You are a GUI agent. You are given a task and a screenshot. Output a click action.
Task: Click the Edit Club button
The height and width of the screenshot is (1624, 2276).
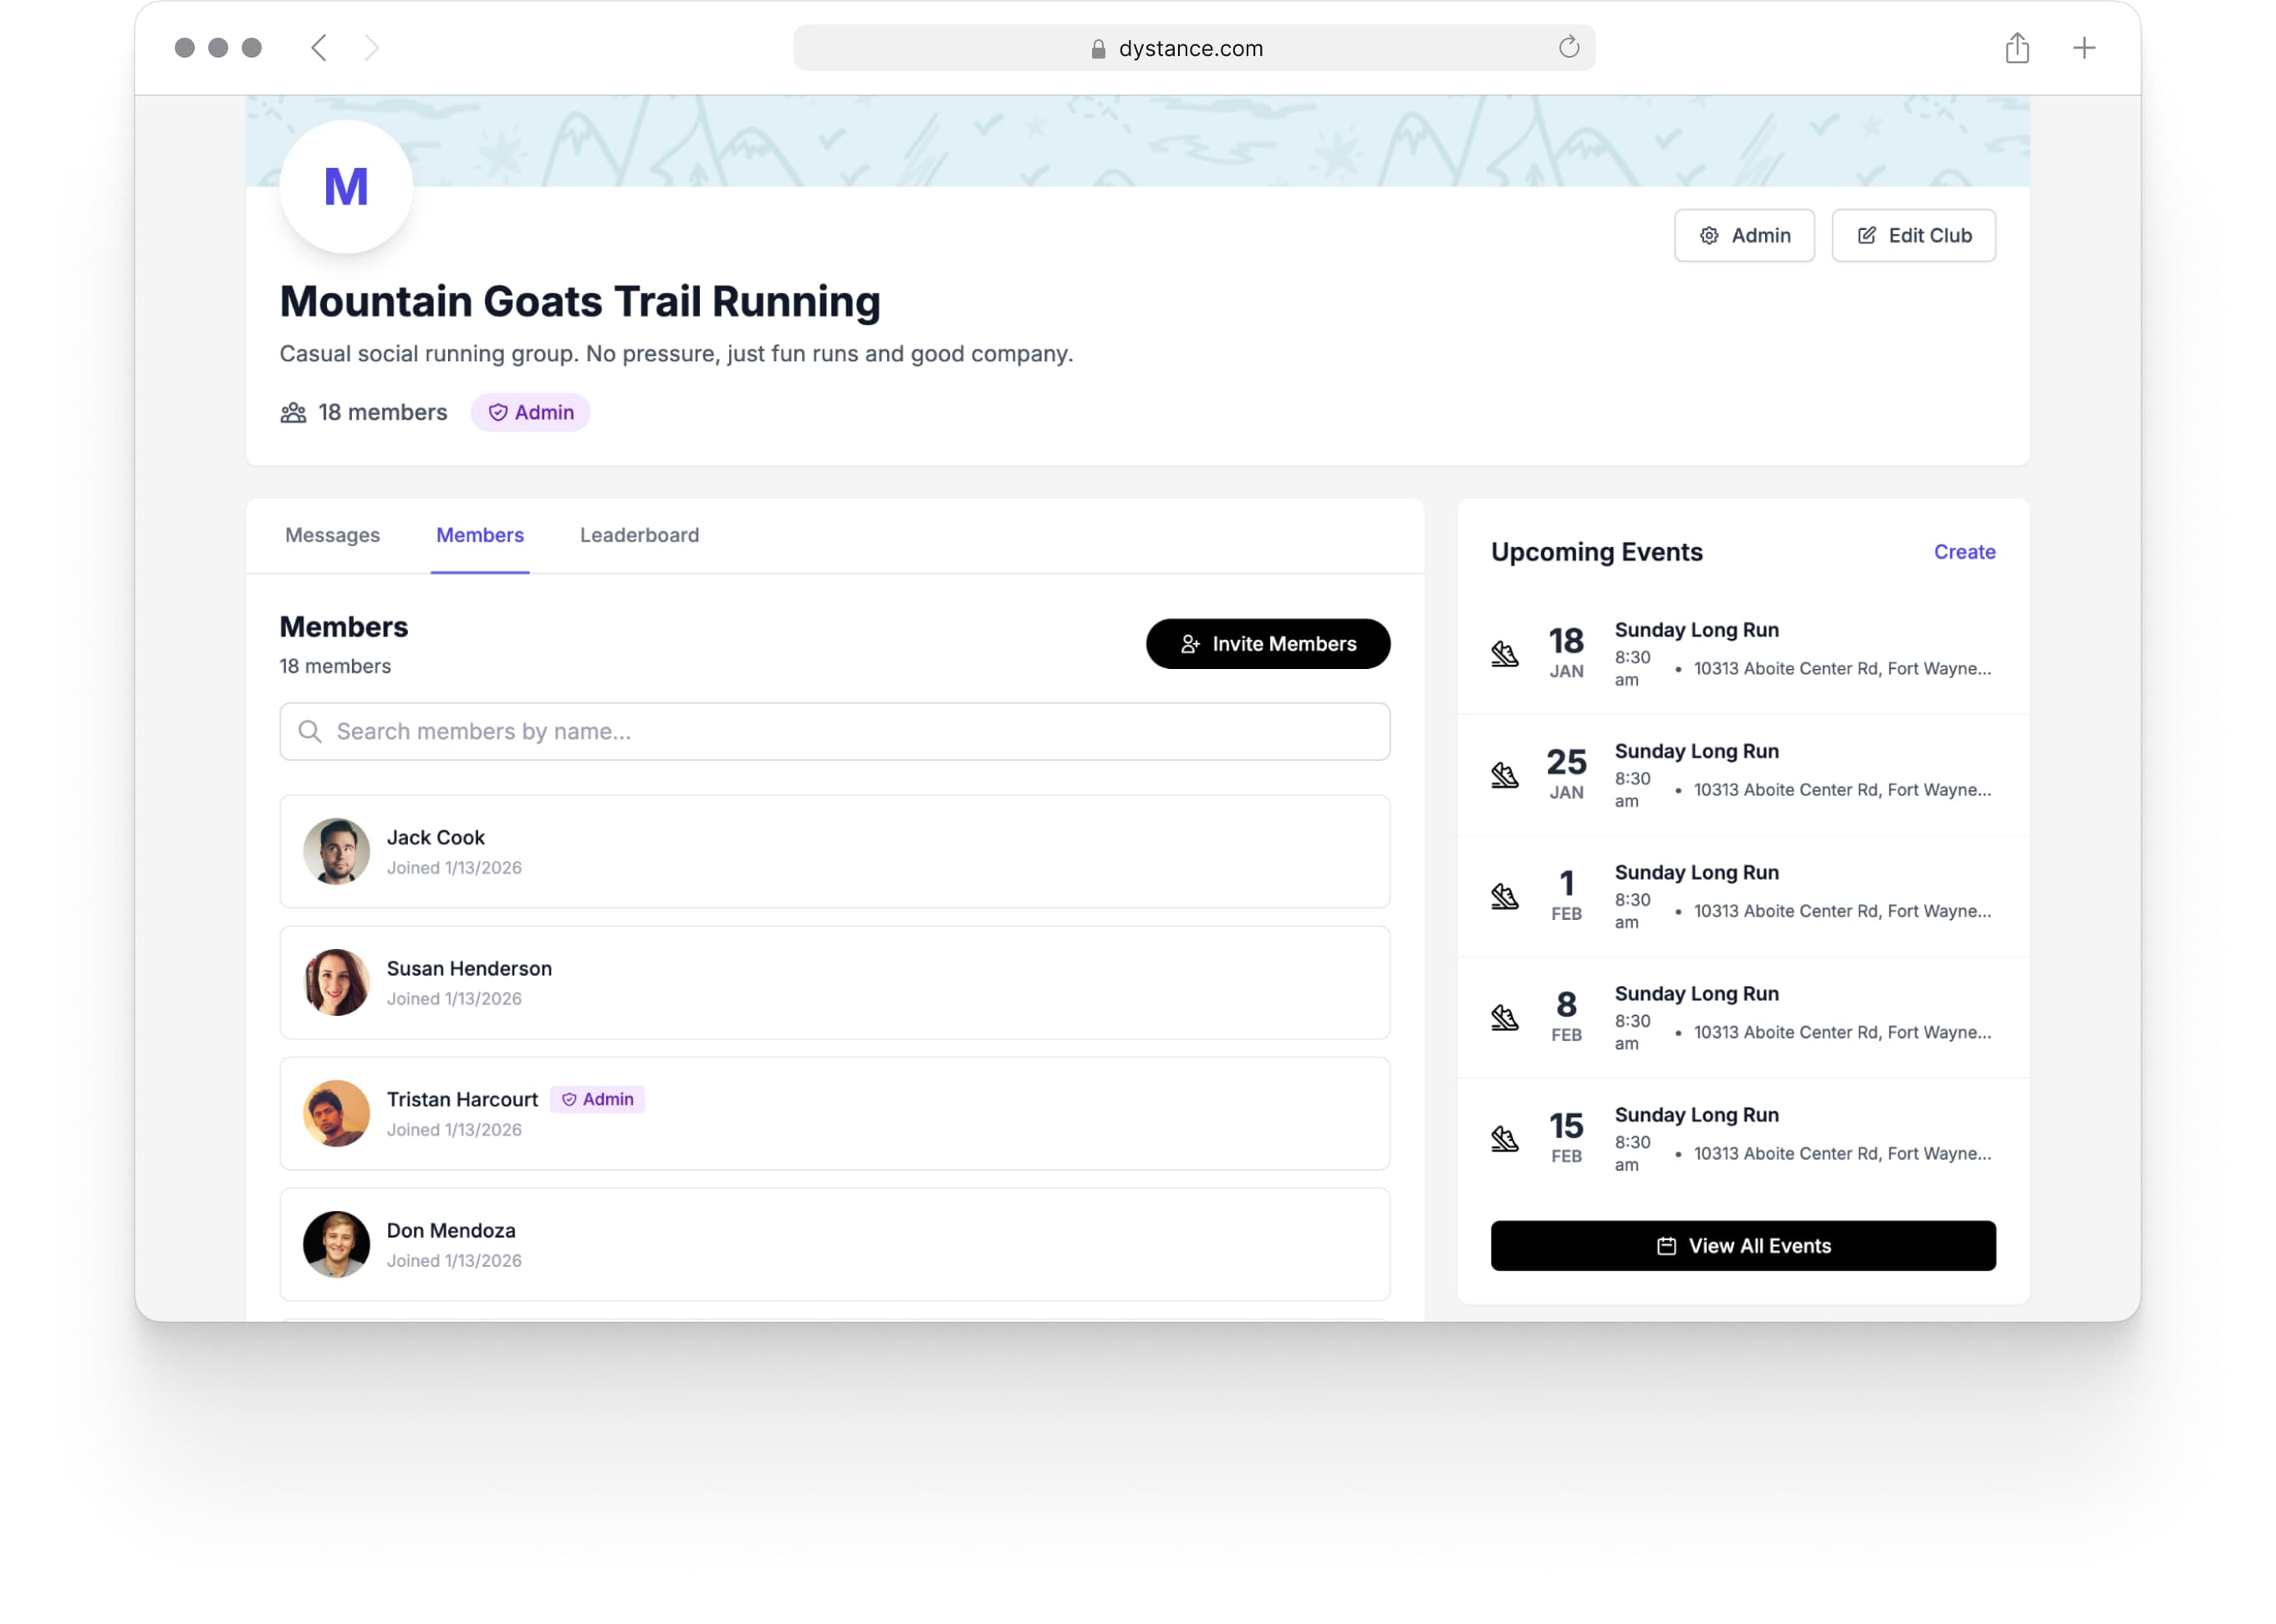pos(1912,235)
